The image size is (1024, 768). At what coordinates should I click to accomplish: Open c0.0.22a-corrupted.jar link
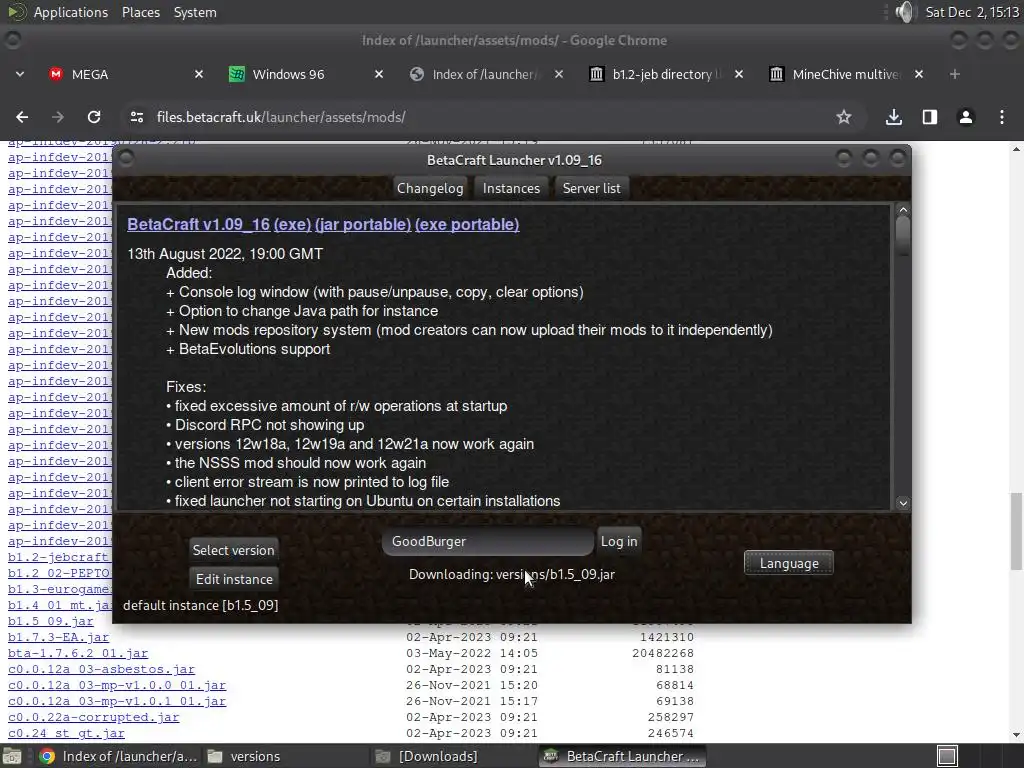(93, 717)
